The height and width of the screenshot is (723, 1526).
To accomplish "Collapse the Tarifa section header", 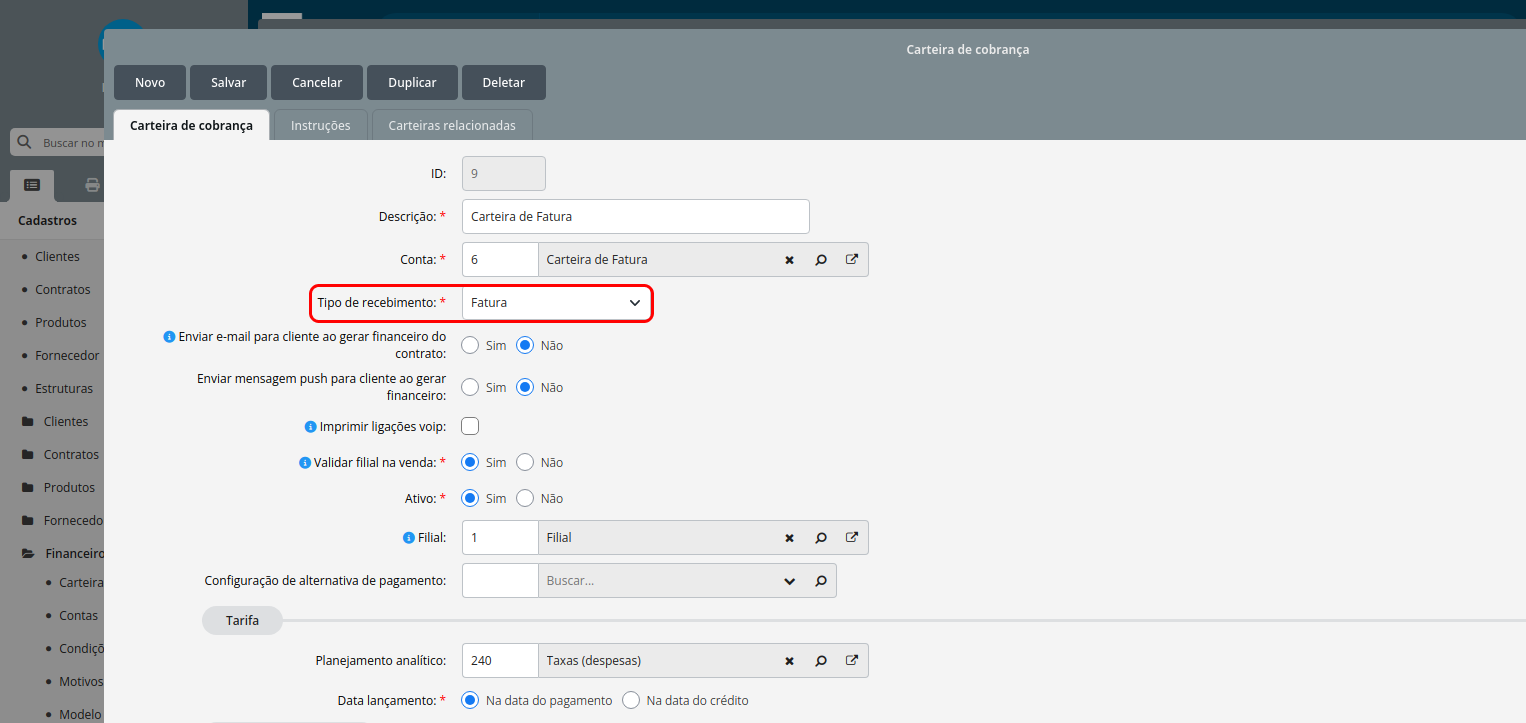I will click(x=242, y=621).
